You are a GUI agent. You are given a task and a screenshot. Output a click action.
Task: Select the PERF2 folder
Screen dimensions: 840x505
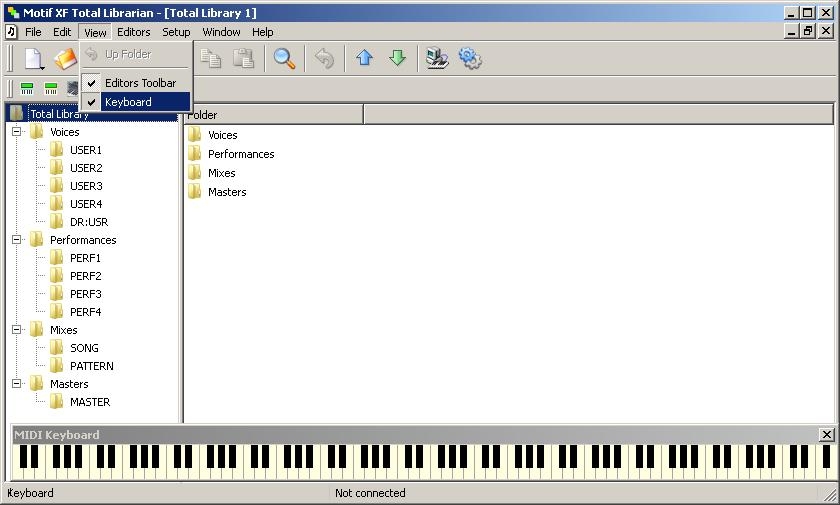tap(85, 276)
